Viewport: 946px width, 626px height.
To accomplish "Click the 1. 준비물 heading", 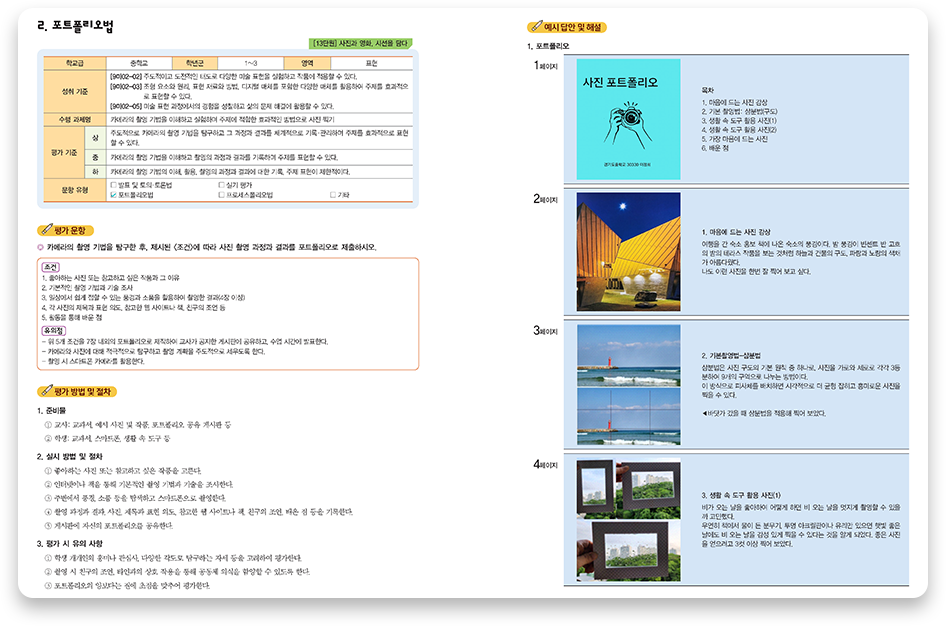I will [51, 411].
